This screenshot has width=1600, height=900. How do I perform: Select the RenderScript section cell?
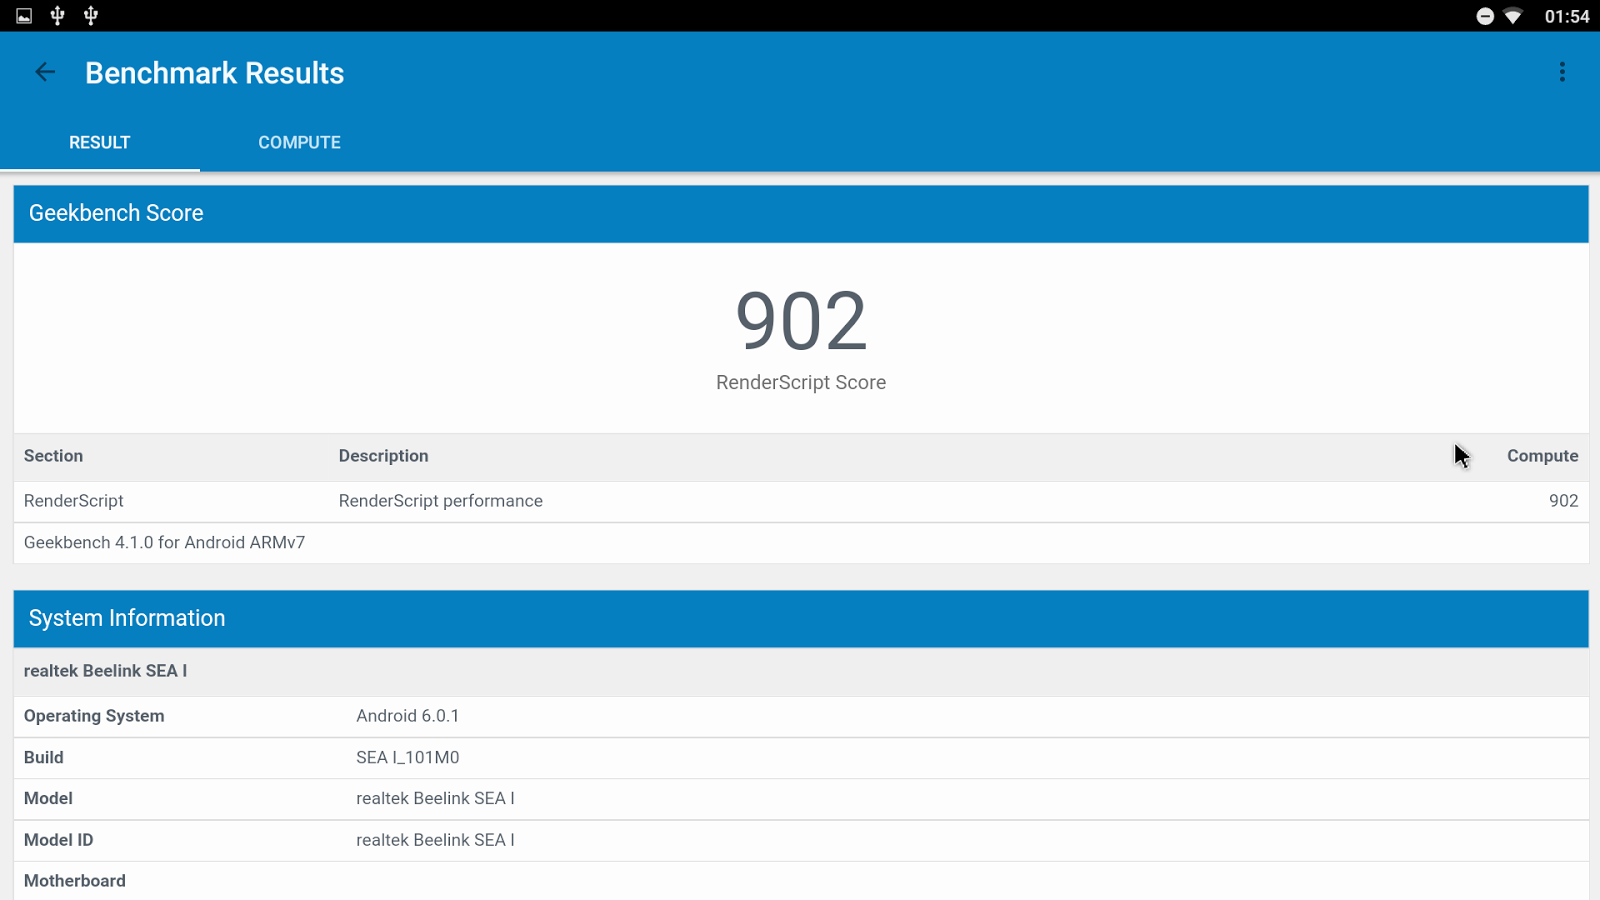[x=74, y=501]
